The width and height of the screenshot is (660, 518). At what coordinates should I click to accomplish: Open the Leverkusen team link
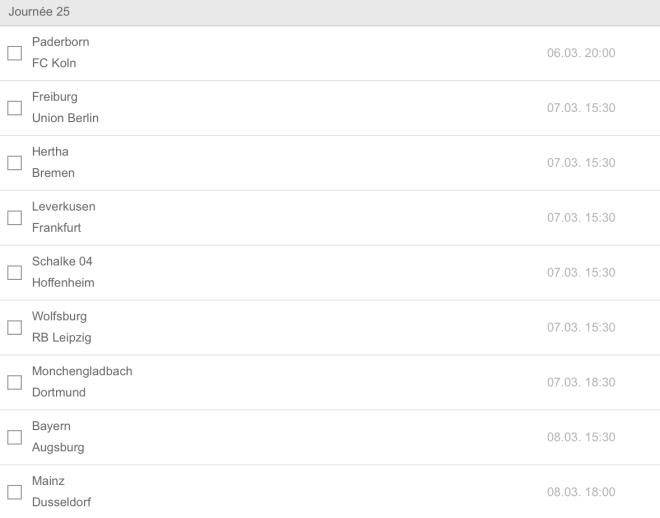coord(64,207)
